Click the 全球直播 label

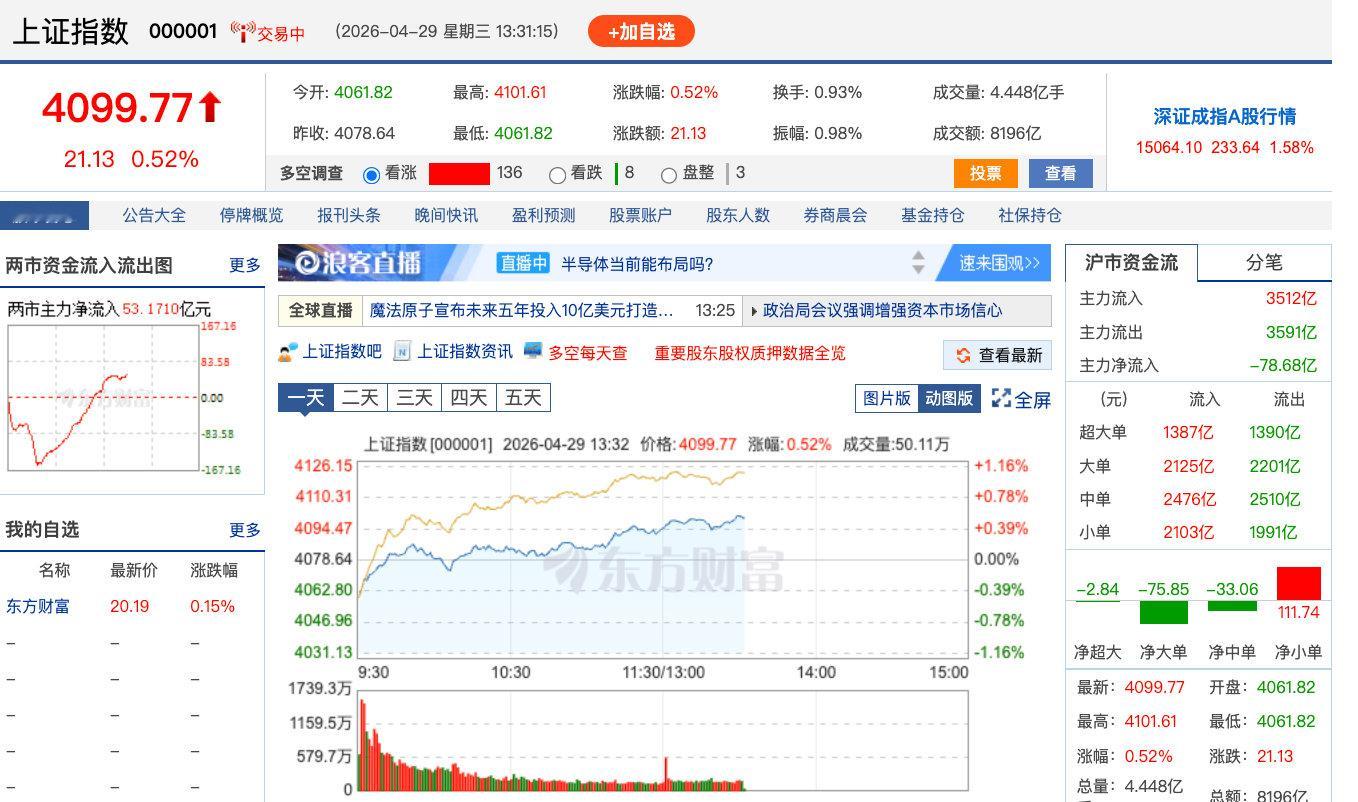[x=321, y=311]
